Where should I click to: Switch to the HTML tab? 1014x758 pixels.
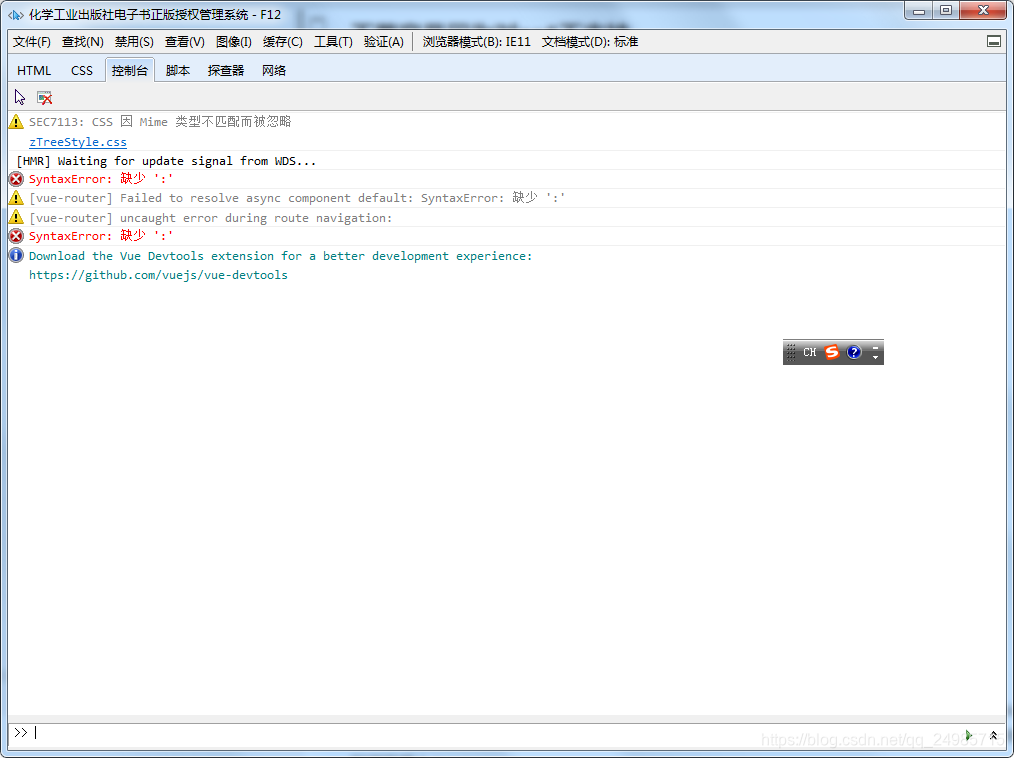pos(34,70)
